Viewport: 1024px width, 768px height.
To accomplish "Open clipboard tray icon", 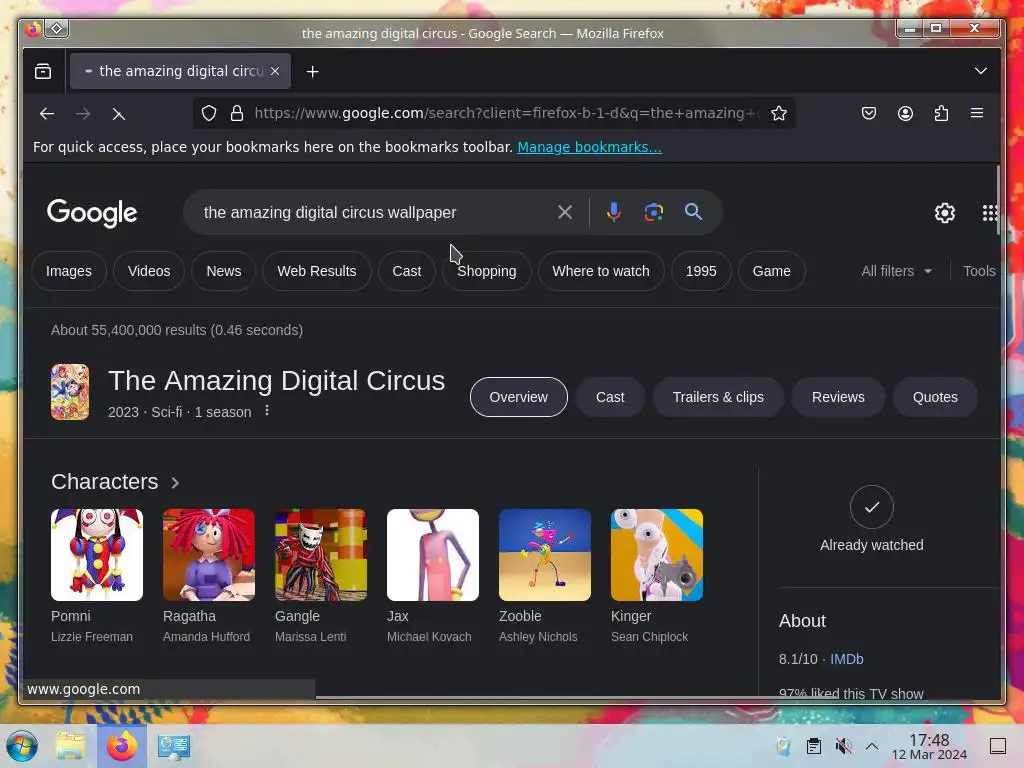I will tap(813, 746).
